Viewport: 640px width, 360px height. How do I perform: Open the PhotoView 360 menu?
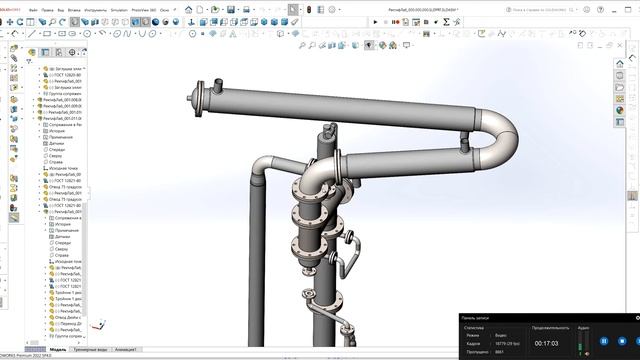144,10
